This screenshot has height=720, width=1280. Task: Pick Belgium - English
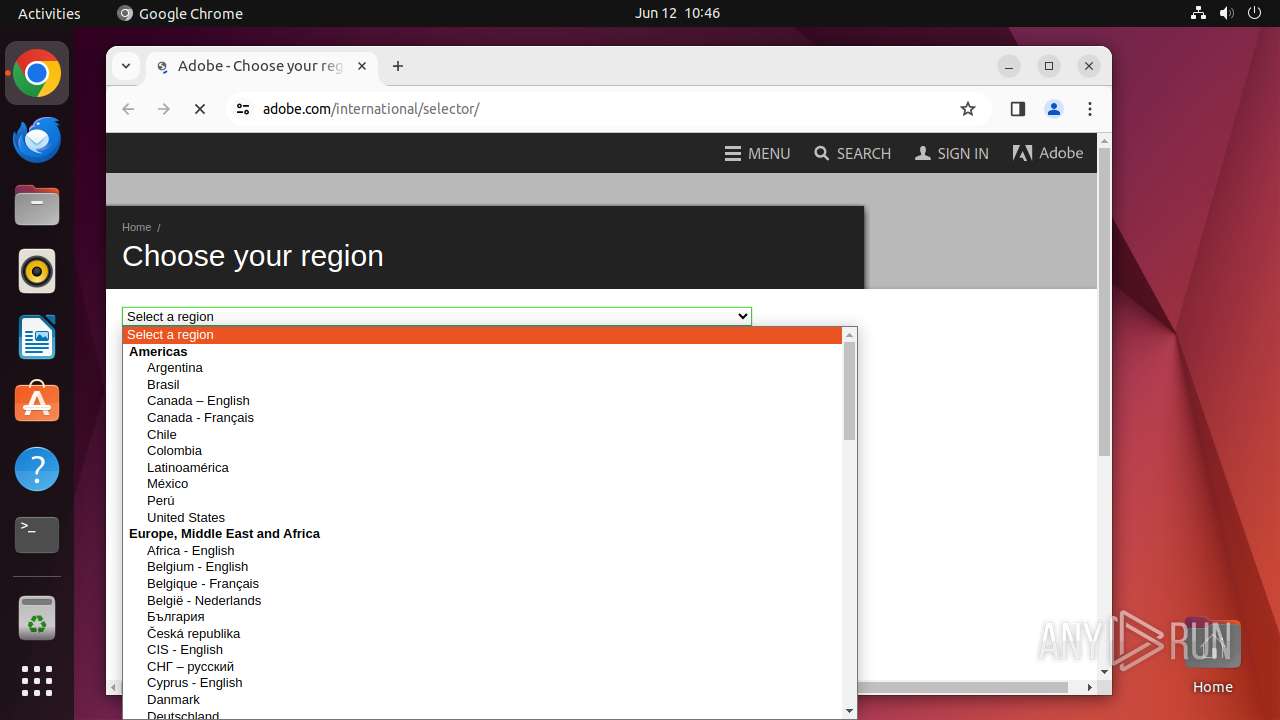[x=482, y=567]
